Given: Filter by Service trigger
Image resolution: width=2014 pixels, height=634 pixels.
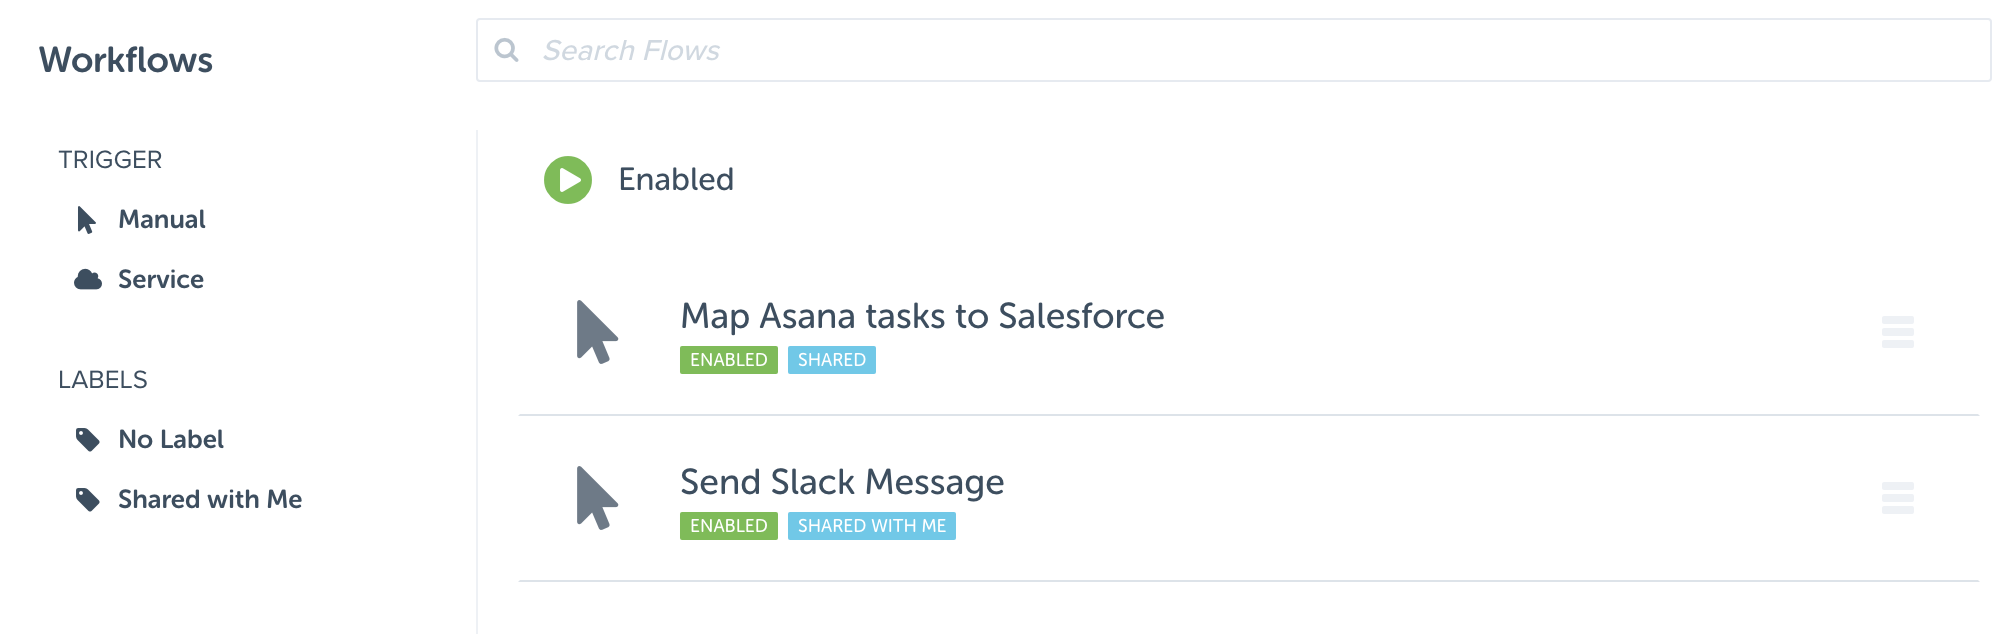Looking at the screenshot, I should pos(161,279).
